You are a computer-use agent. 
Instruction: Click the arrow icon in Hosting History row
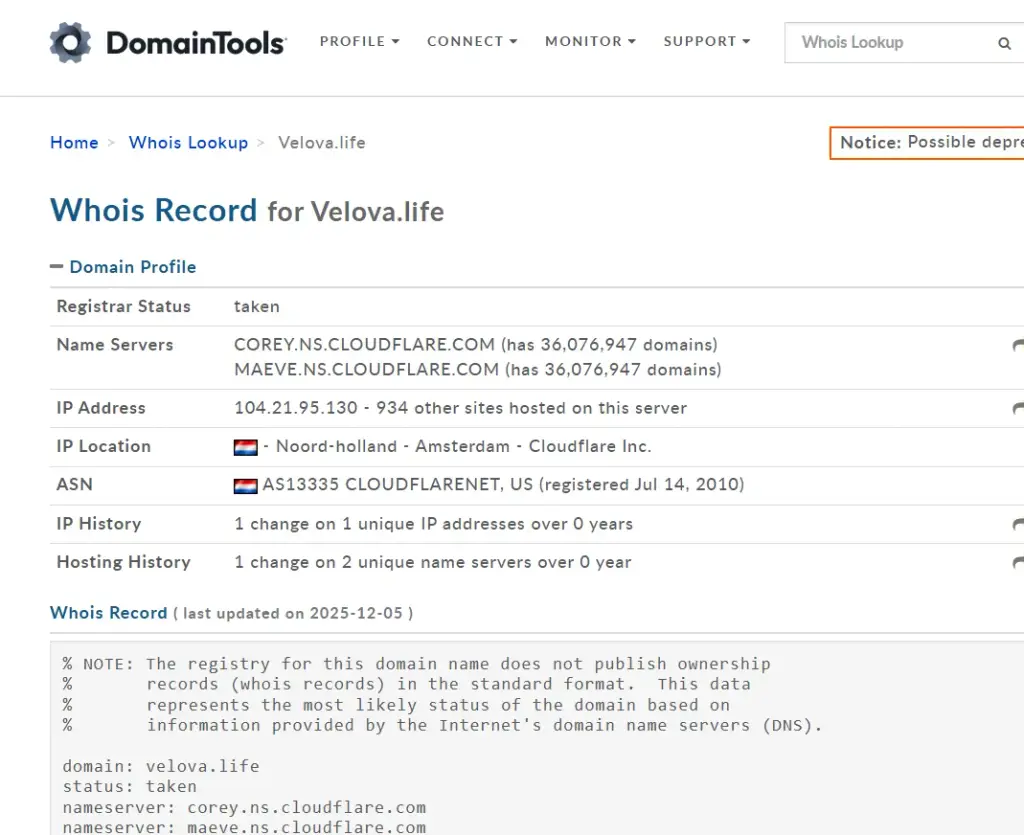(x=1018, y=563)
